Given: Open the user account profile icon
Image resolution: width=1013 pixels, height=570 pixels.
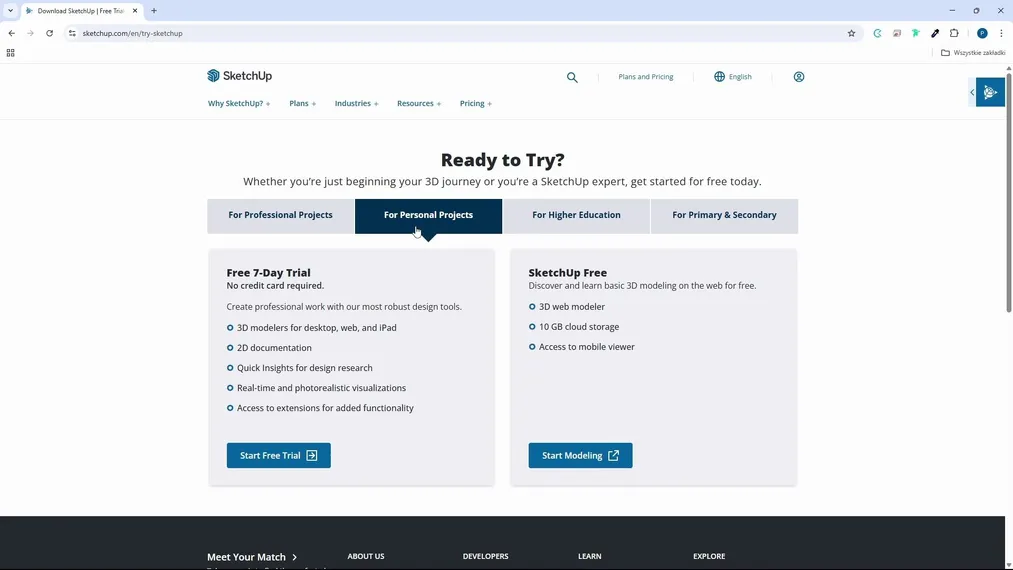Looking at the screenshot, I should tap(799, 77).
